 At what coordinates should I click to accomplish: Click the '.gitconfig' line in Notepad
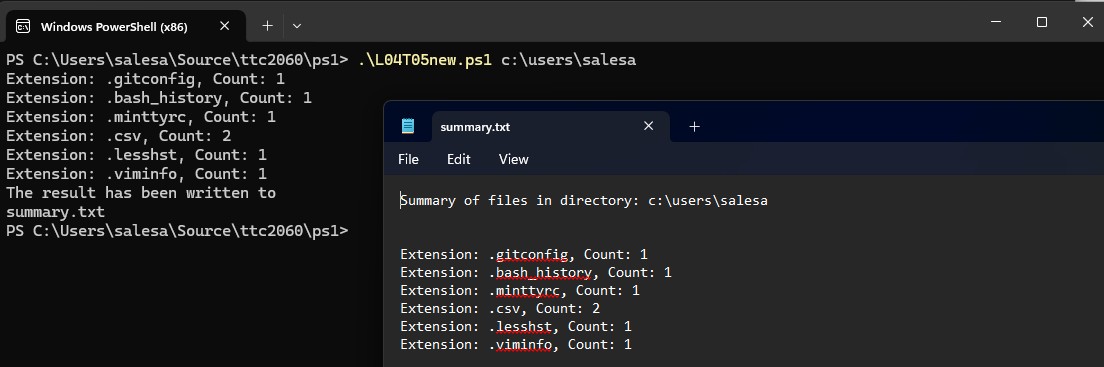coord(523,254)
